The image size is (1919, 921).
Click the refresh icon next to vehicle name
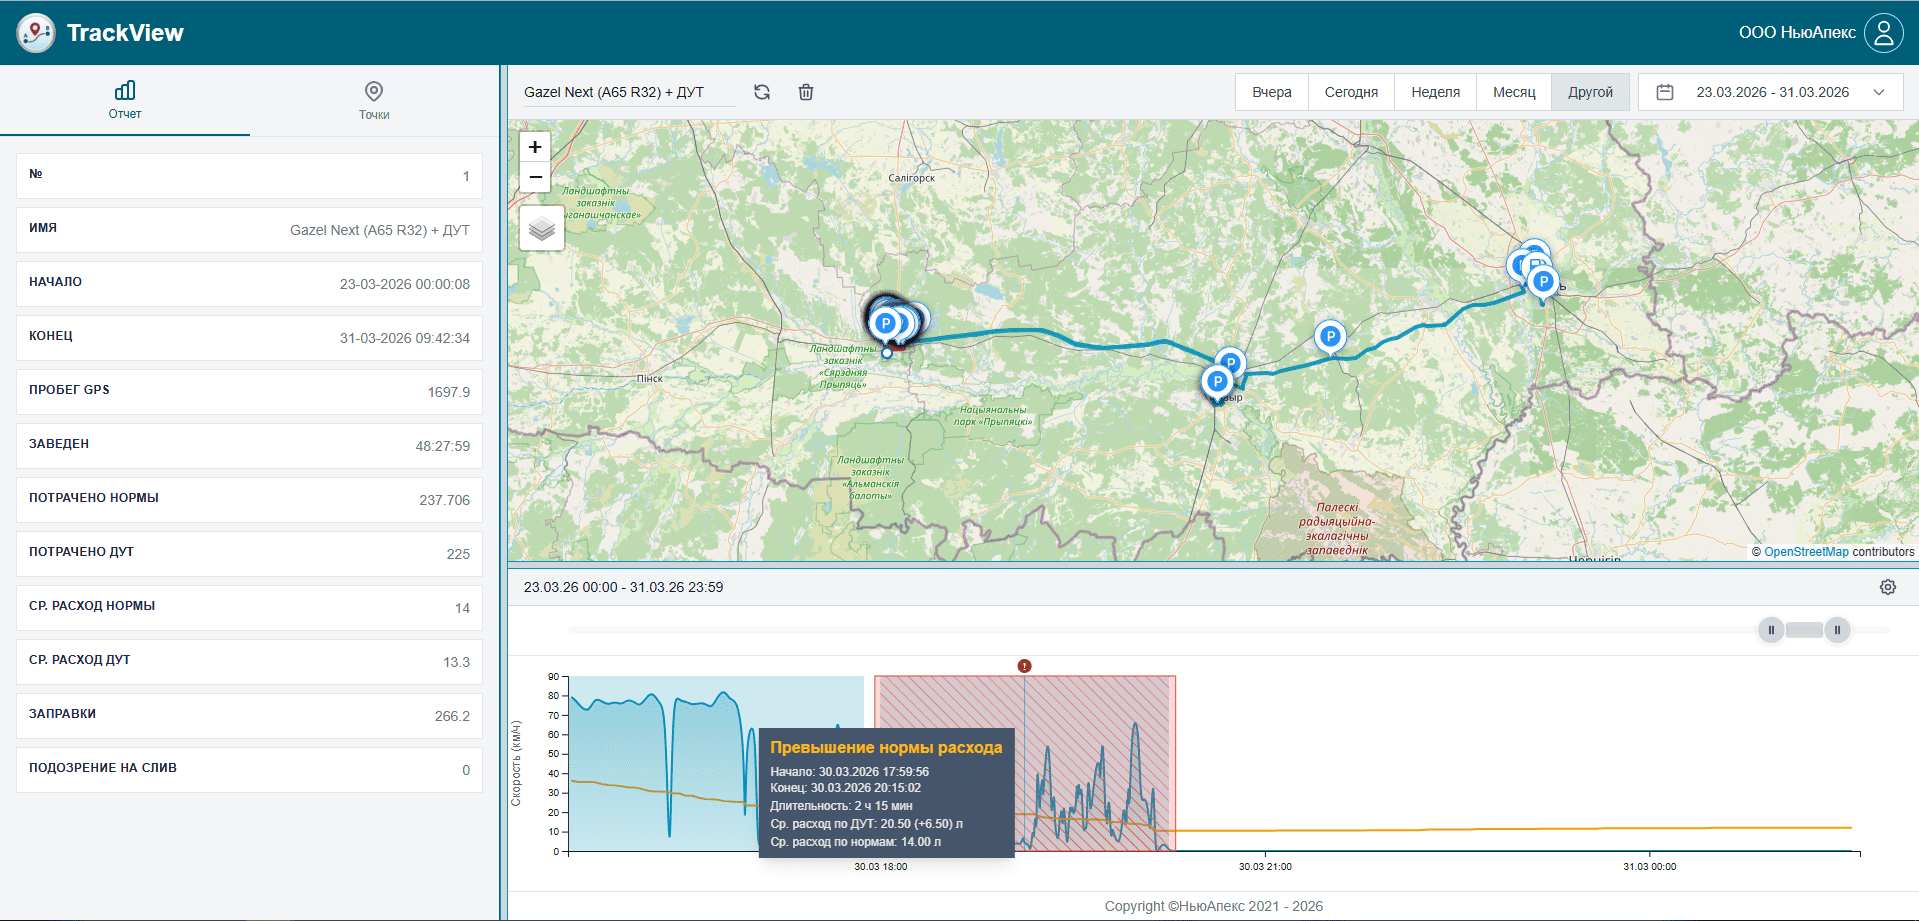762,92
